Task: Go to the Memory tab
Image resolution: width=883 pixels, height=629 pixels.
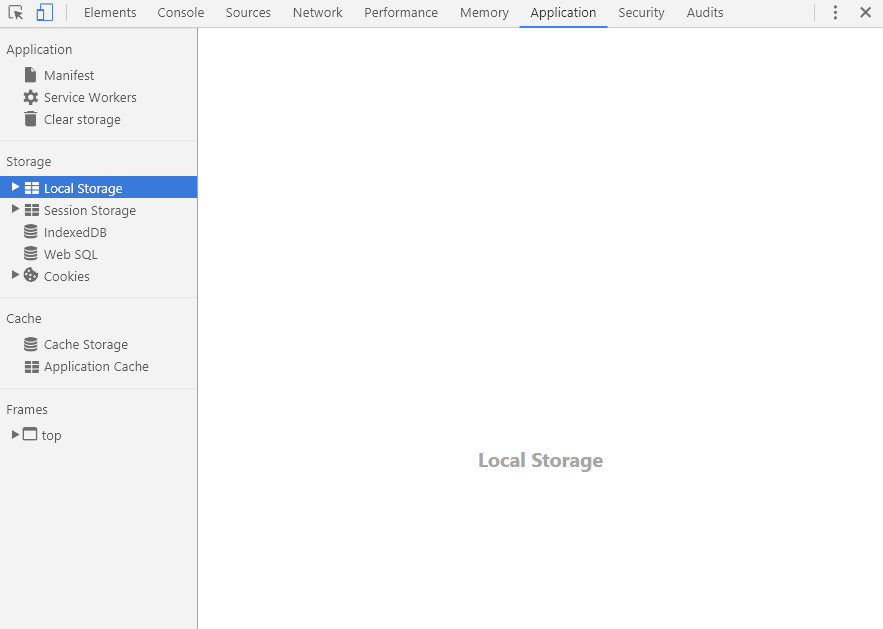Action: pos(484,12)
